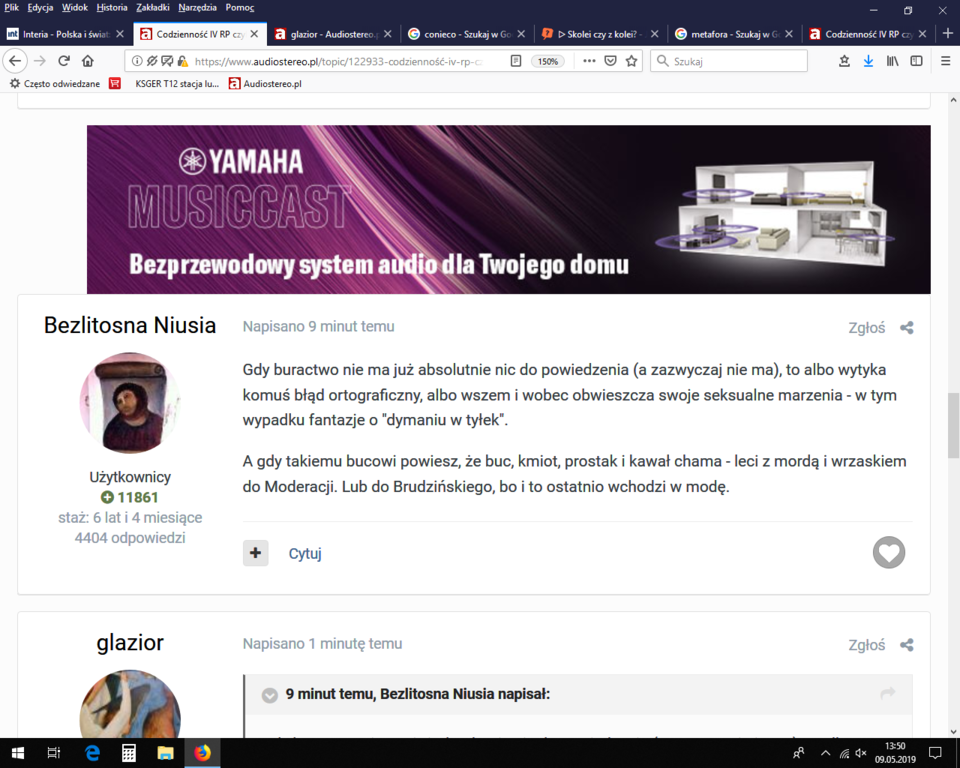
Task: Open Windows Start menu
Action: tap(18, 753)
